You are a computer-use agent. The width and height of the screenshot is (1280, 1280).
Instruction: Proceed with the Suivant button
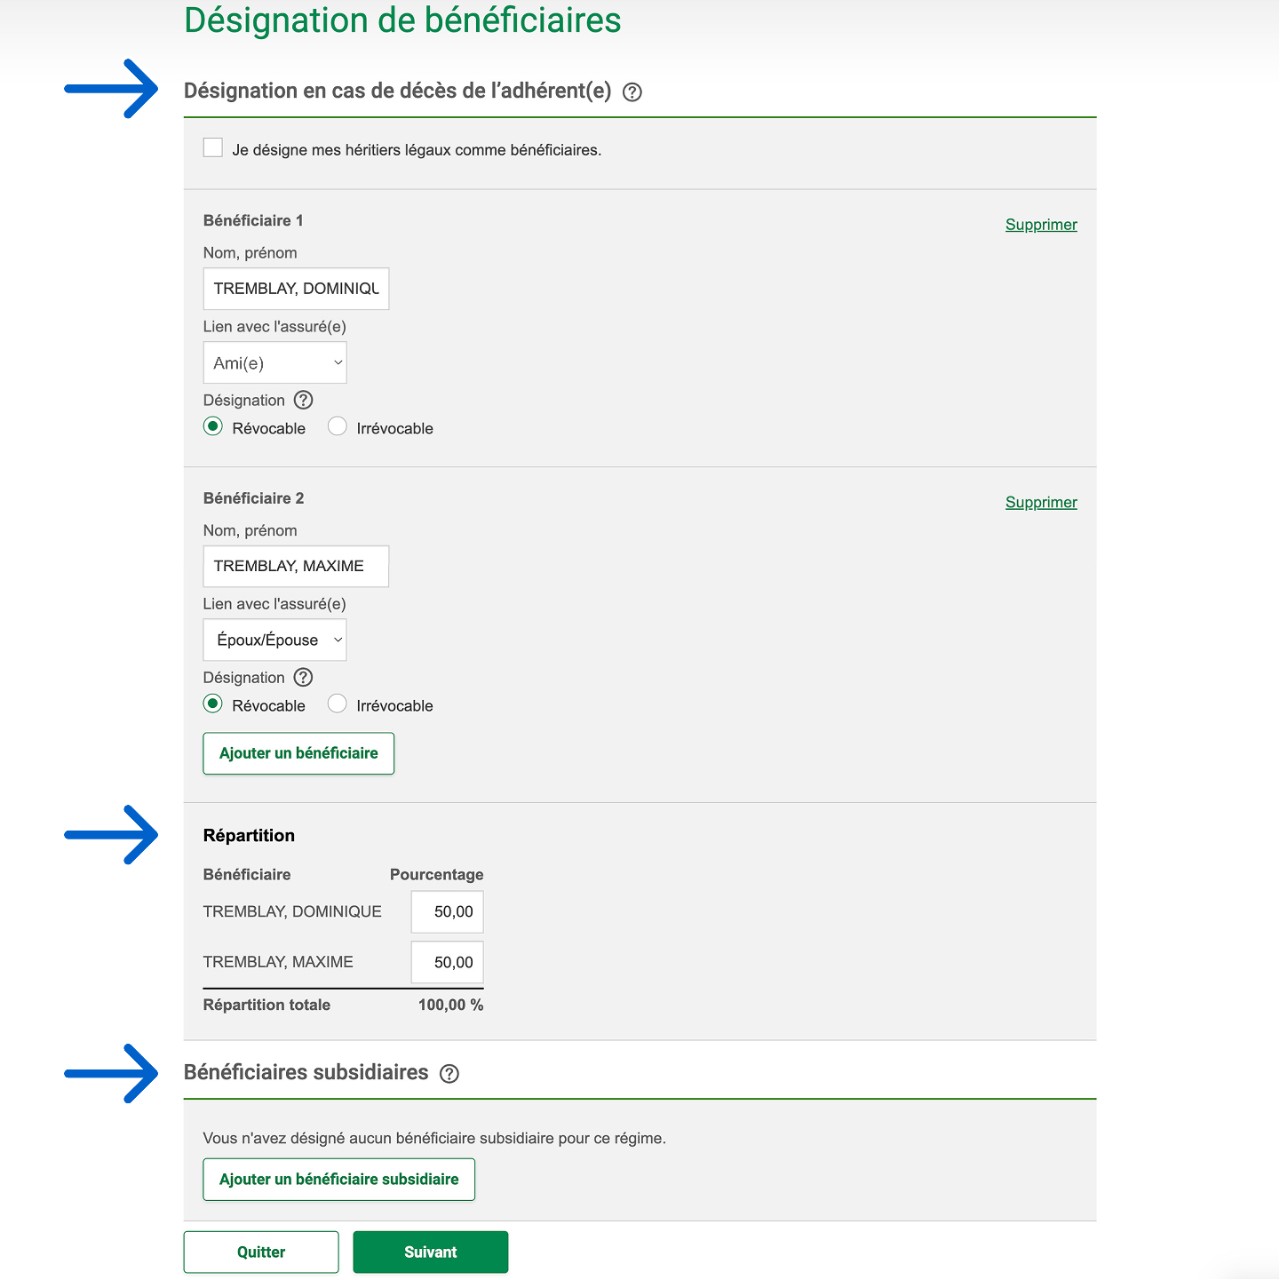coord(430,1252)
